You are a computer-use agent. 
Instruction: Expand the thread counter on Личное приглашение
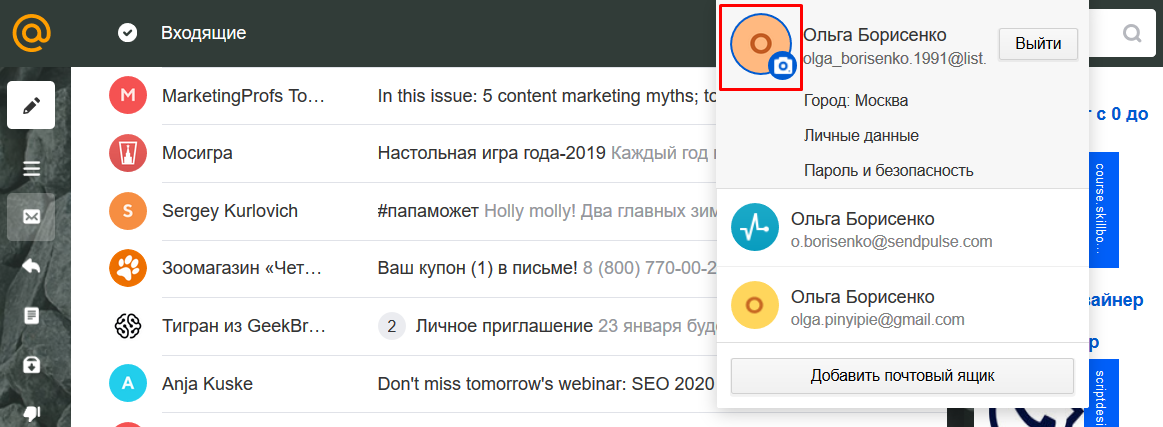391,325
